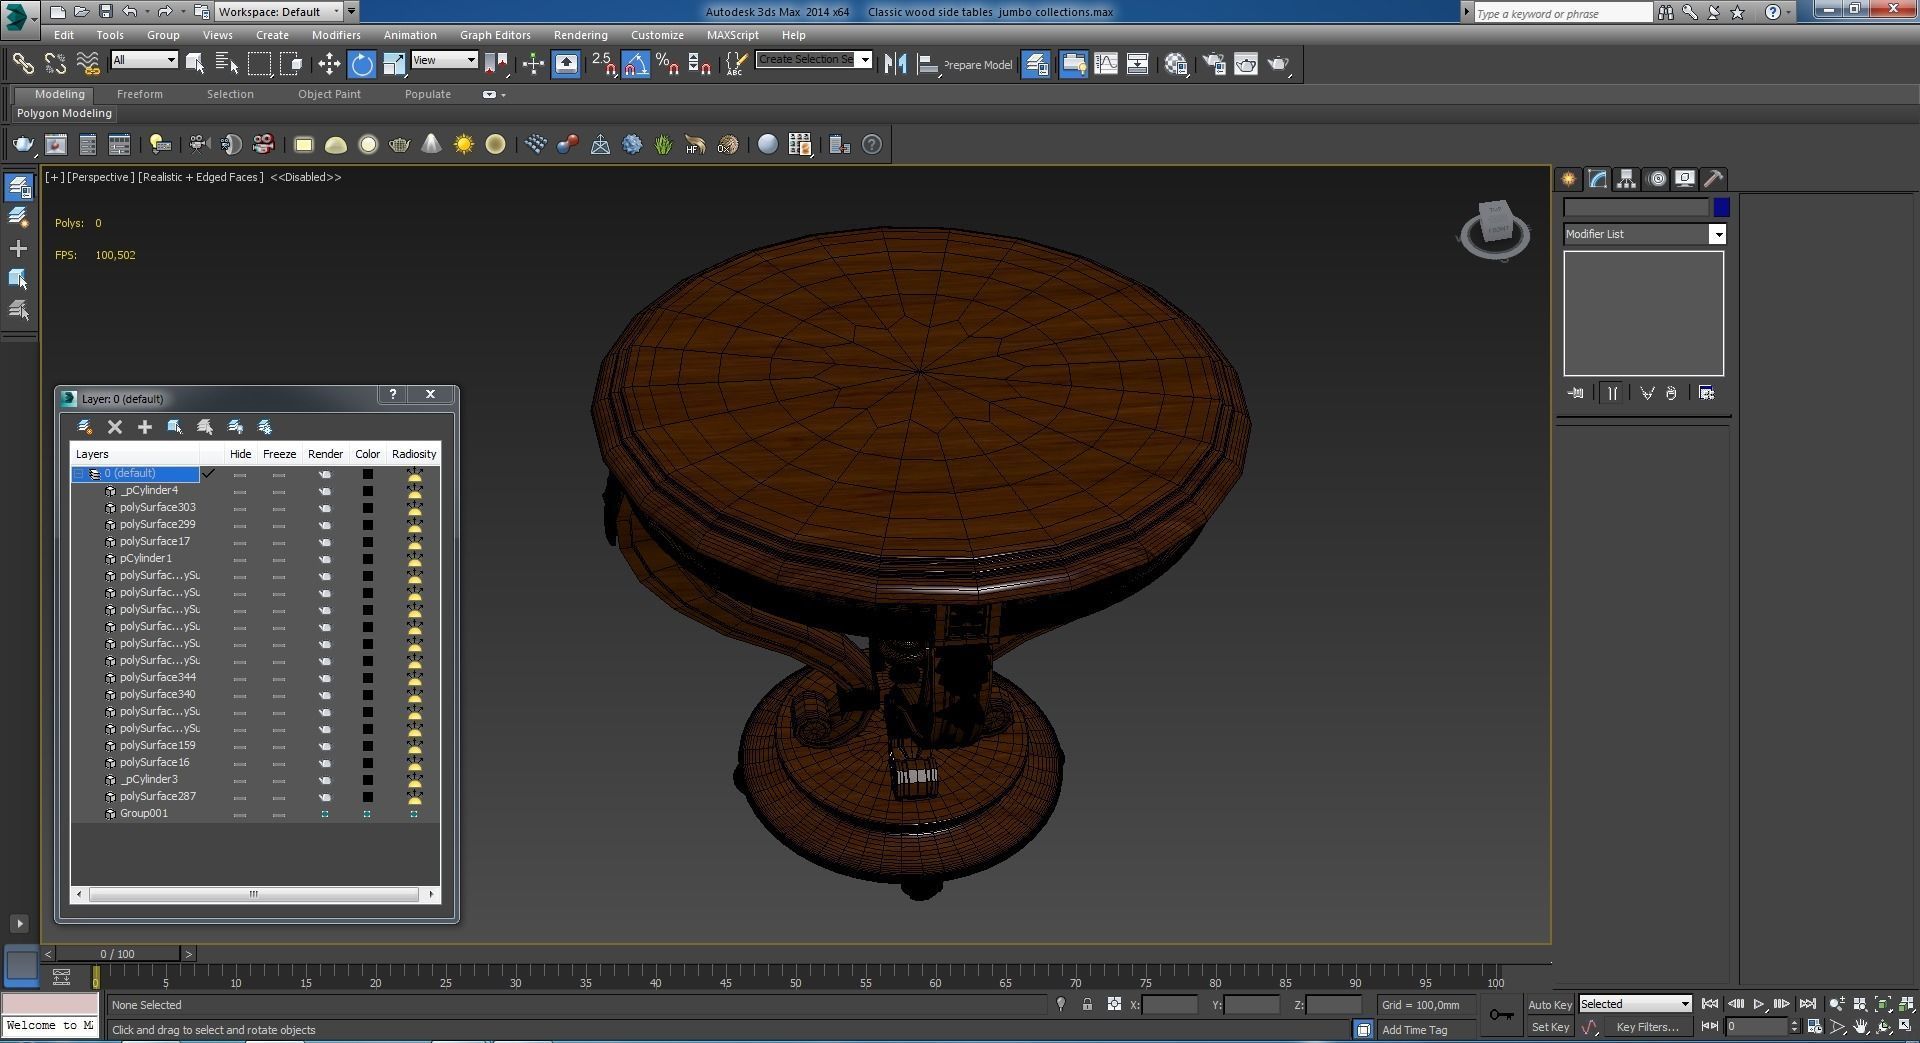
Task: Switch to the Freeform ribbon tab
Action: [x=140, y=94]
